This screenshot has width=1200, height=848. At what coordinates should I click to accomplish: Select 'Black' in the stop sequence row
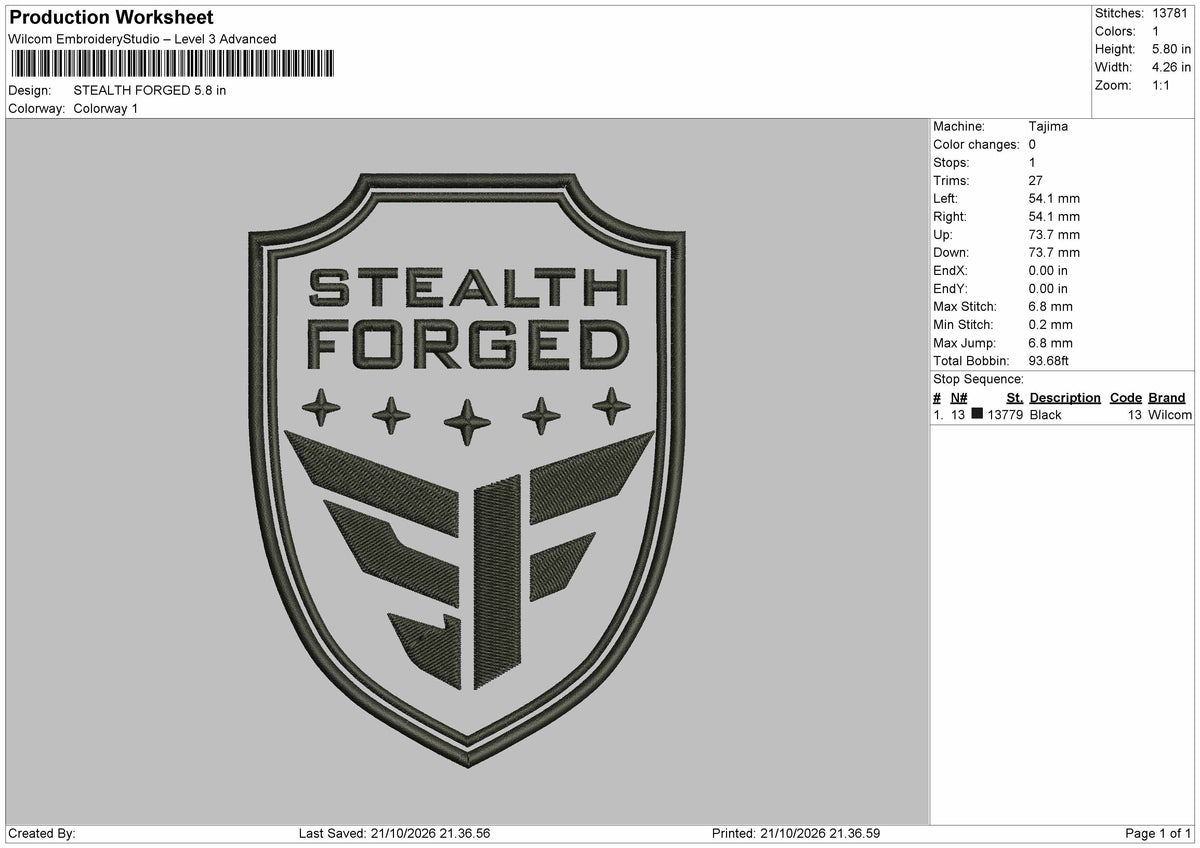[1046, 414]
